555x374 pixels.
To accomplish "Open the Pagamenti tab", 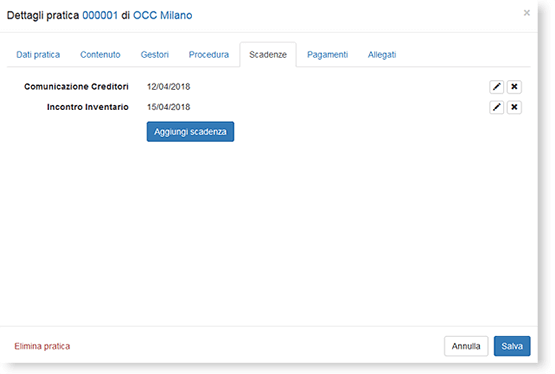I will click(x=327, y=55).
